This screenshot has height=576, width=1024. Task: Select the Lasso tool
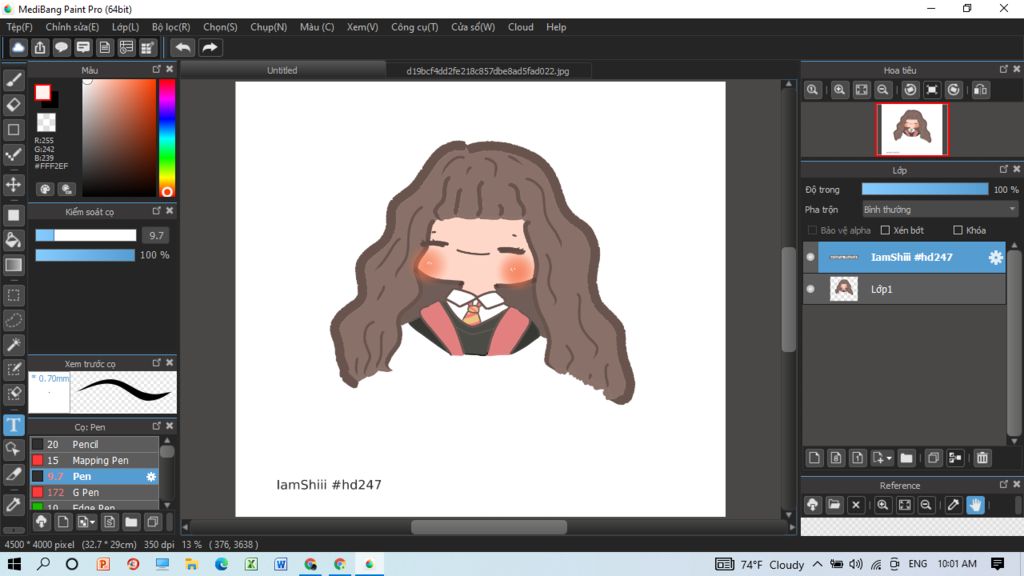coord(14,320)
